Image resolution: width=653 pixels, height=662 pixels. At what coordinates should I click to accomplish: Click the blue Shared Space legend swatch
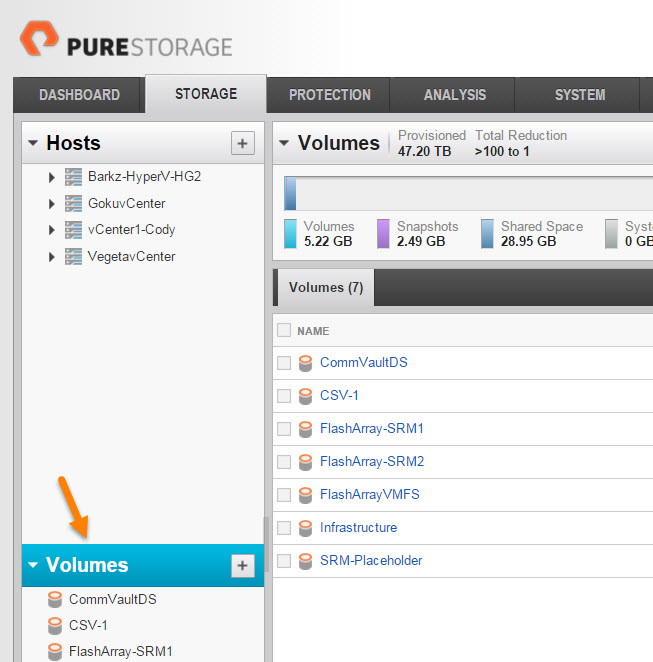pyautogui.click(x=488, y=233)
